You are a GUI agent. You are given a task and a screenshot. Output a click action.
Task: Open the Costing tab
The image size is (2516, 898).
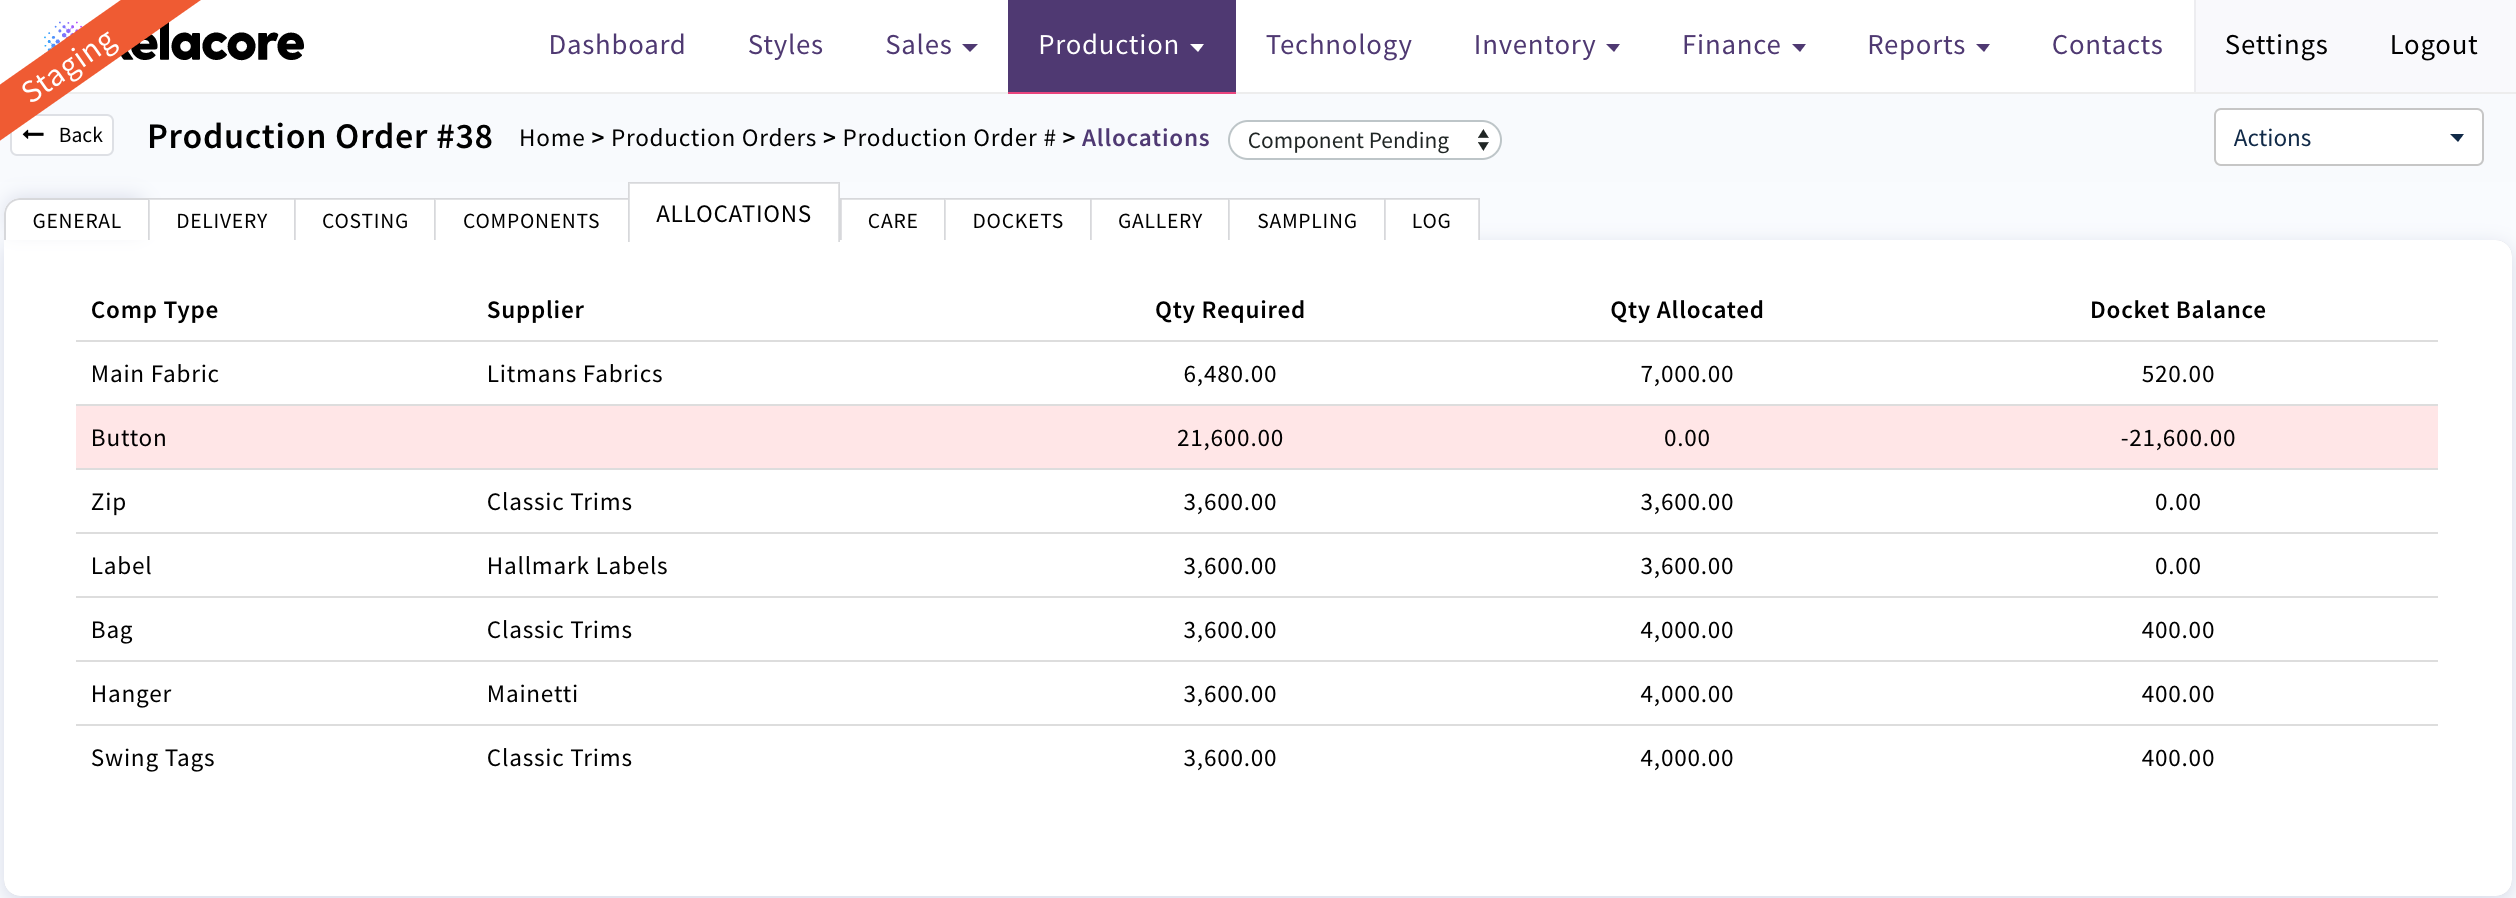(365, 221)
